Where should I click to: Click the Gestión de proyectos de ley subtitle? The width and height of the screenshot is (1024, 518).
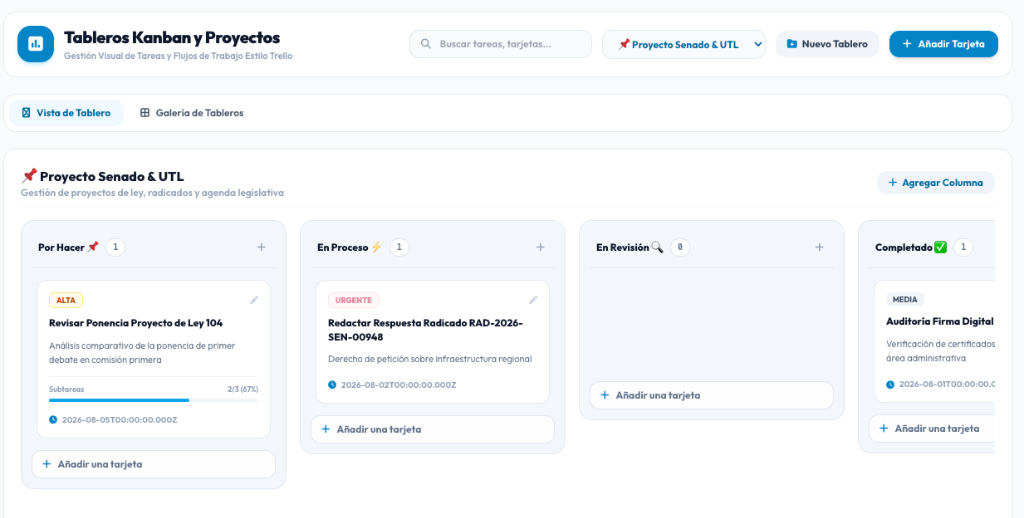(x=152, y=193)
